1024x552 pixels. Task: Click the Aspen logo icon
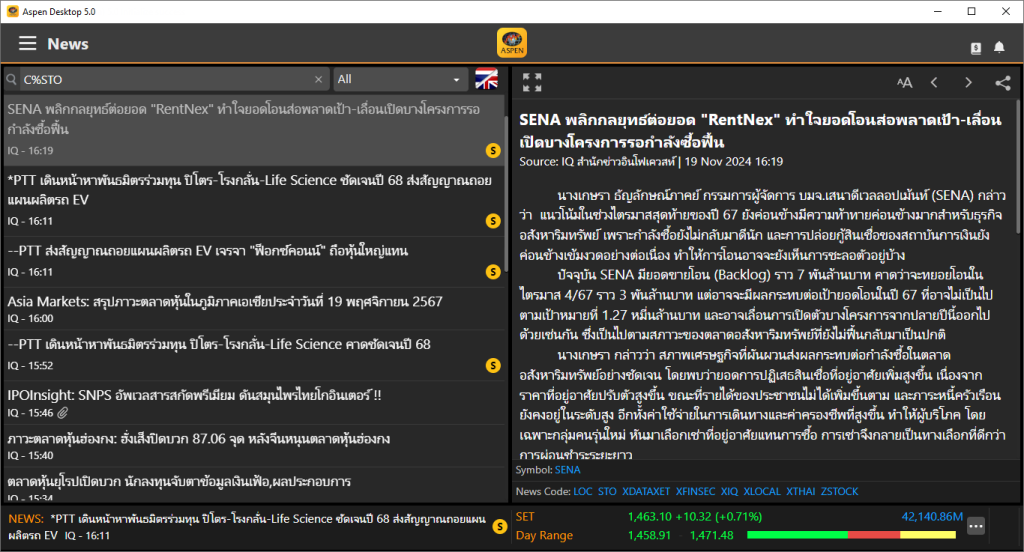pos(512,43)
